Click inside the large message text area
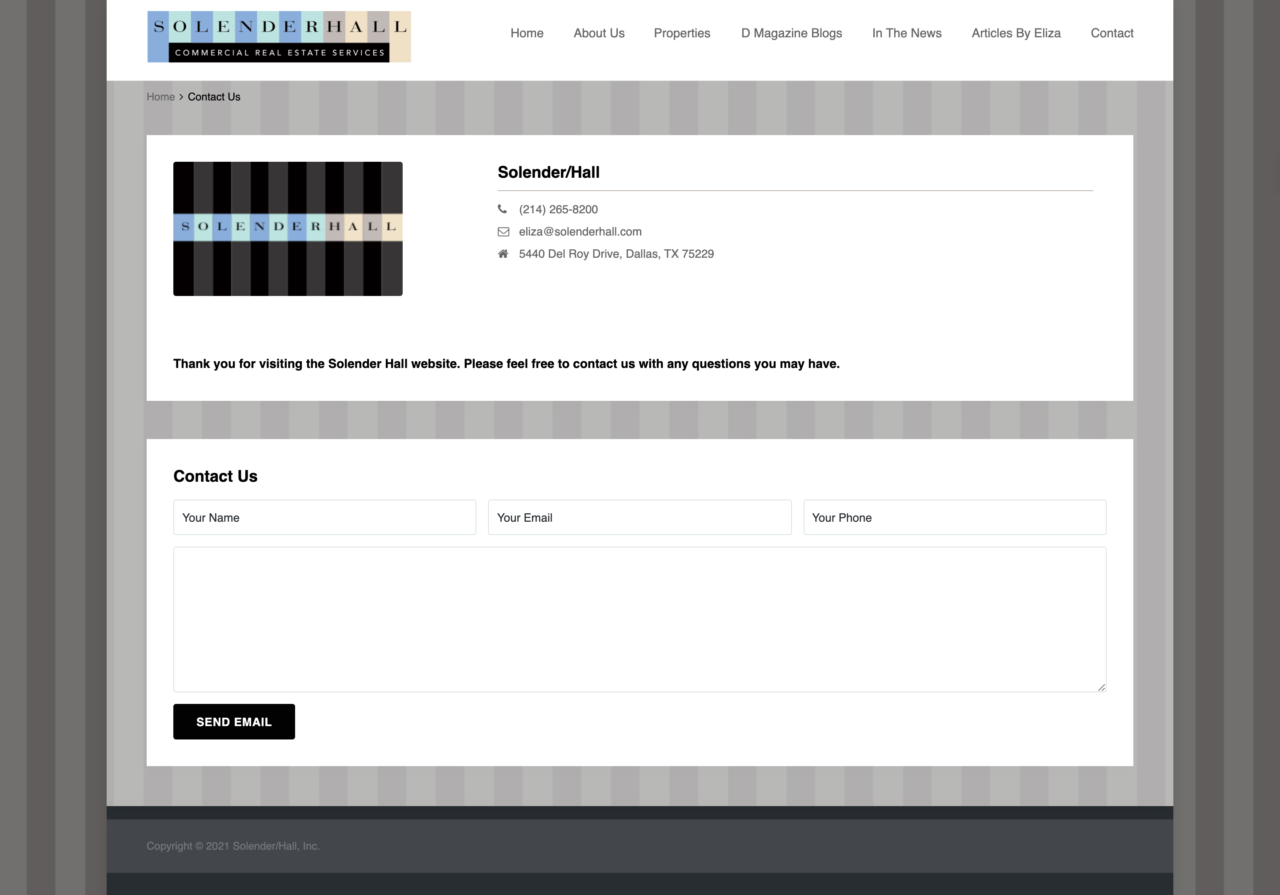The height and width of the screenshot is (895, 1280). coord(639,618)
